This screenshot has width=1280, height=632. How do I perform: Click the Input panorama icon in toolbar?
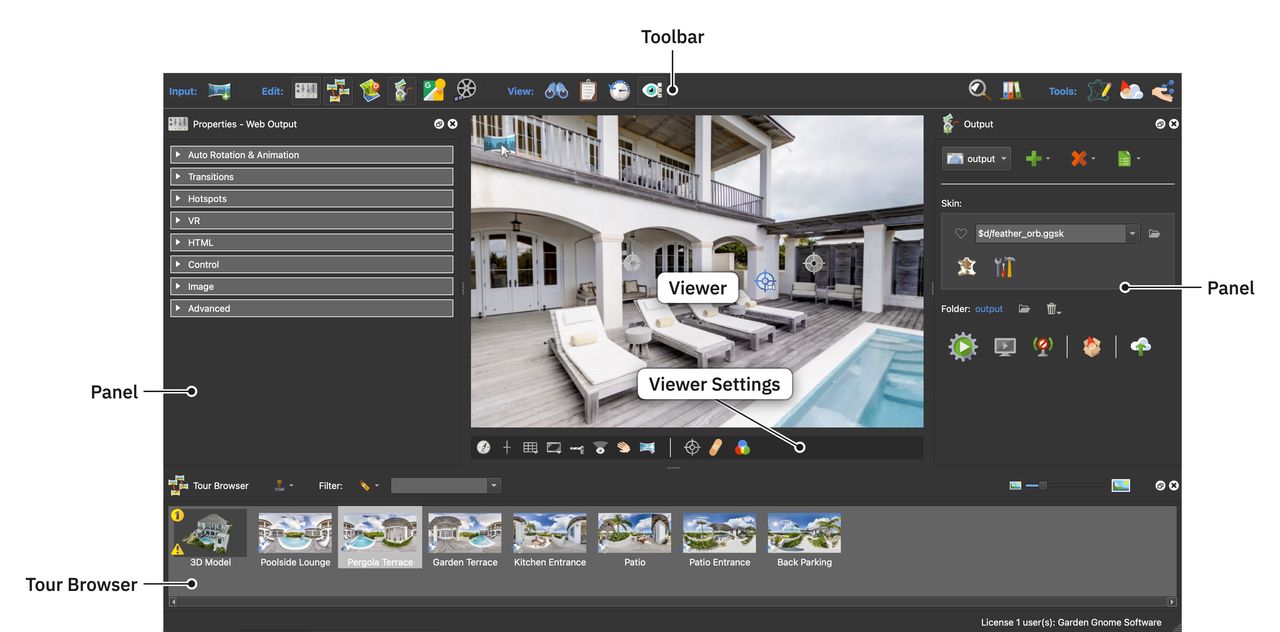tap(219, 91)
